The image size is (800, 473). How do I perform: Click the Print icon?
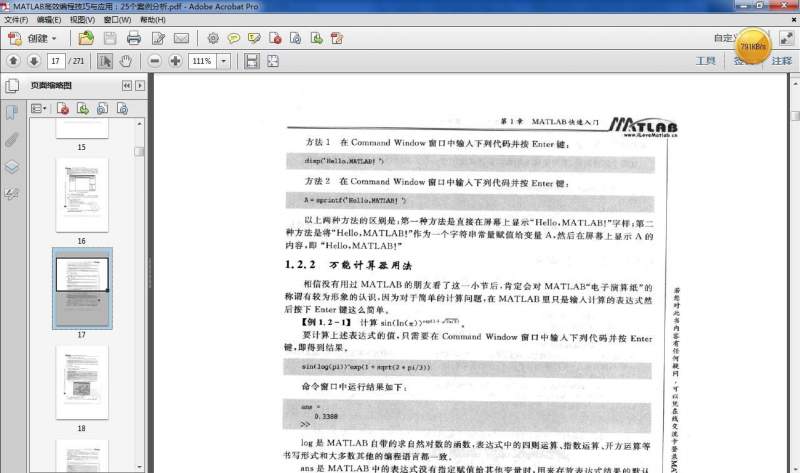(x=134, y=38)
